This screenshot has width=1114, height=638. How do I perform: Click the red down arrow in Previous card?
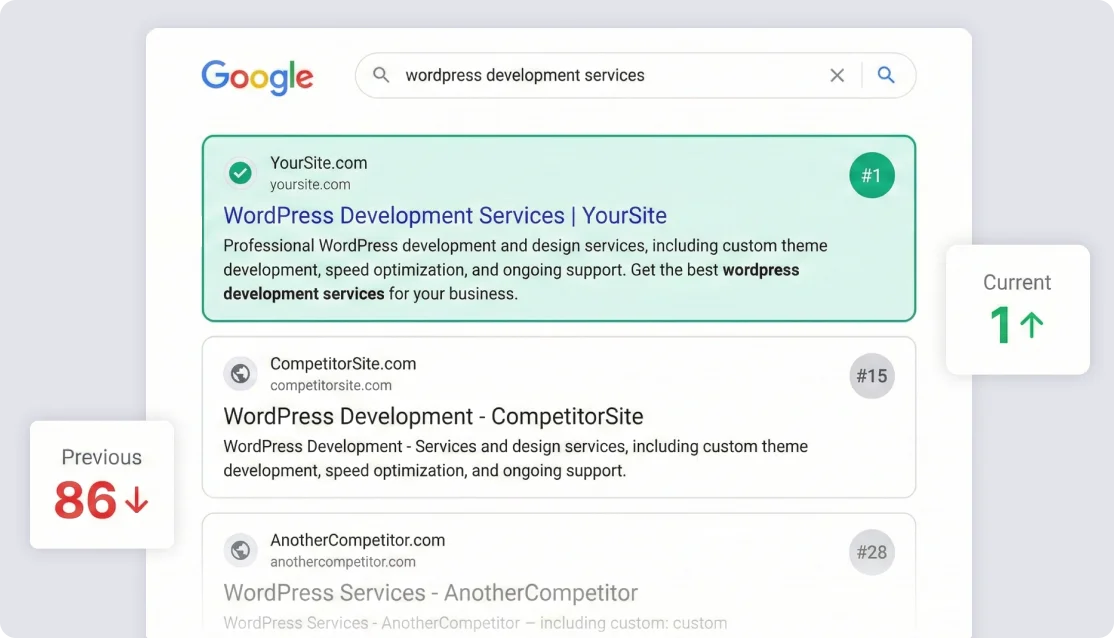point(136,500)
